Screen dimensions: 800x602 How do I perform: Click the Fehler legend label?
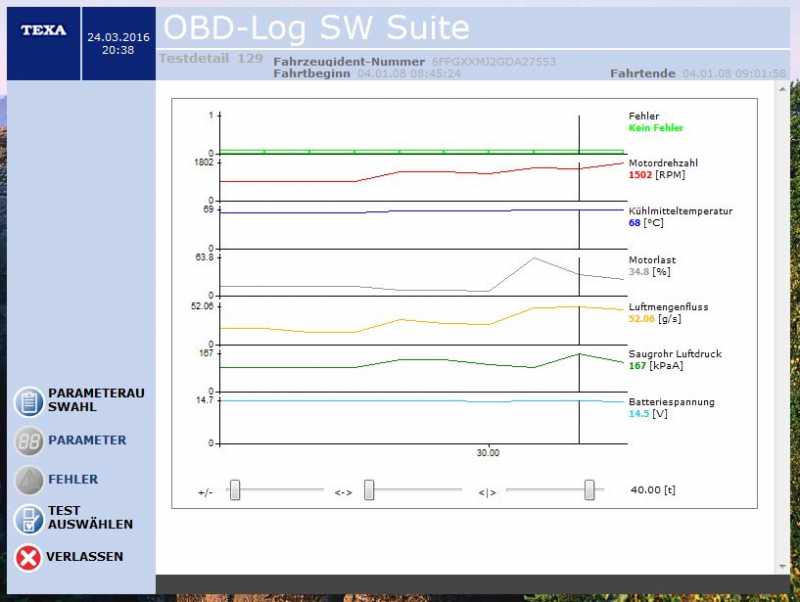pos(643,116)
